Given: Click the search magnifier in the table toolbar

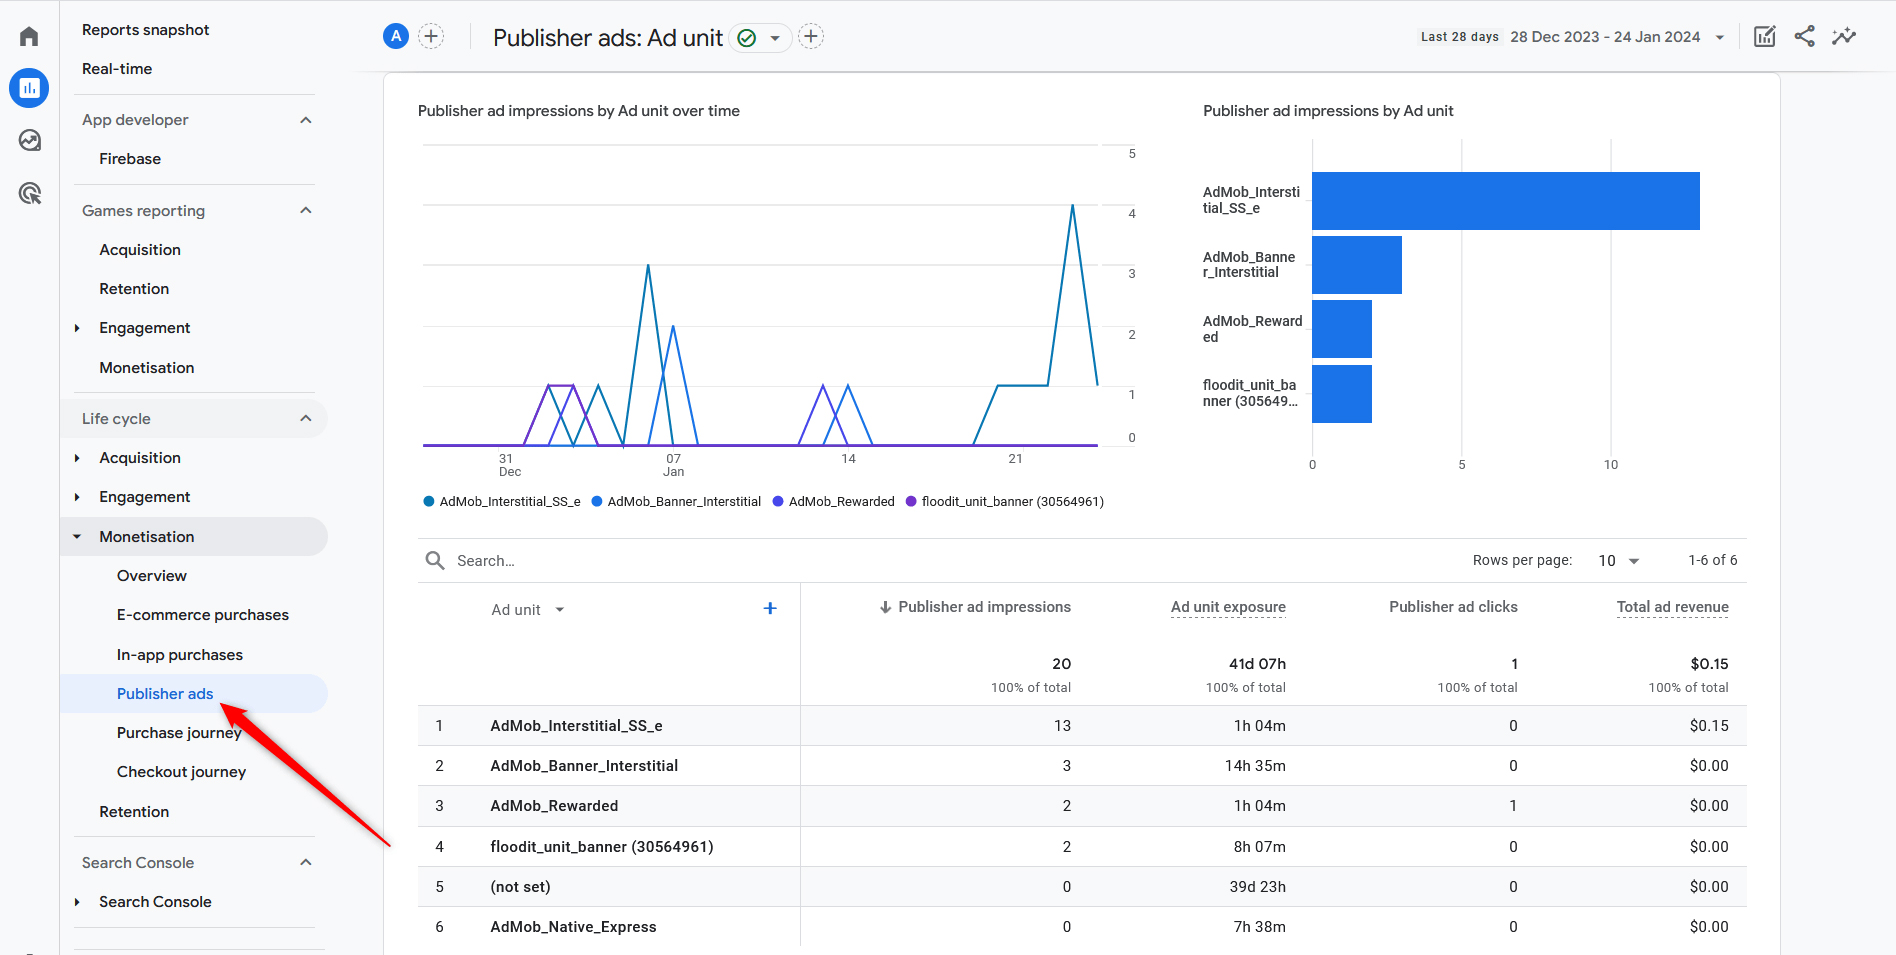Looking at the screenshot, I should 434,560.
